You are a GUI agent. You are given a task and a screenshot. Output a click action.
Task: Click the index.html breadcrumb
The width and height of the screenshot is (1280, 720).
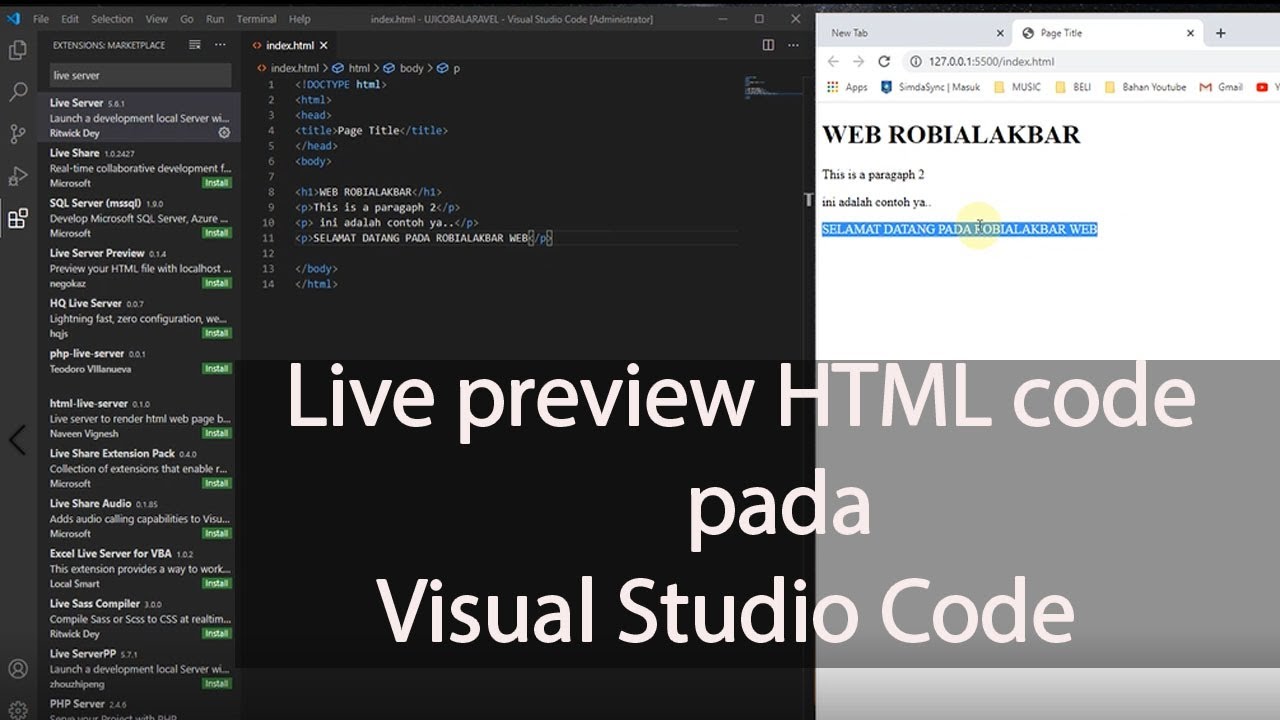tap(288, 68)
